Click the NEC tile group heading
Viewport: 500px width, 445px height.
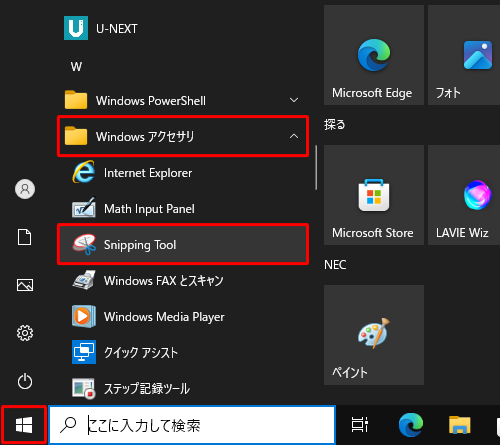pos(335,265)
